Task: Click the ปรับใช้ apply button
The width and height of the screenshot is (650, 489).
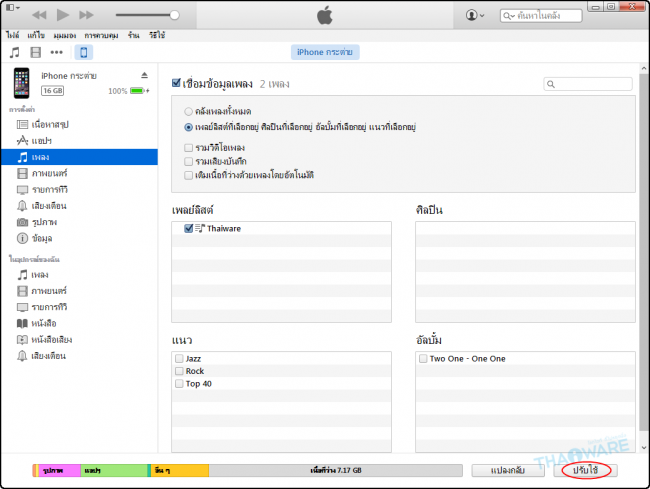Action: (585, 470)
